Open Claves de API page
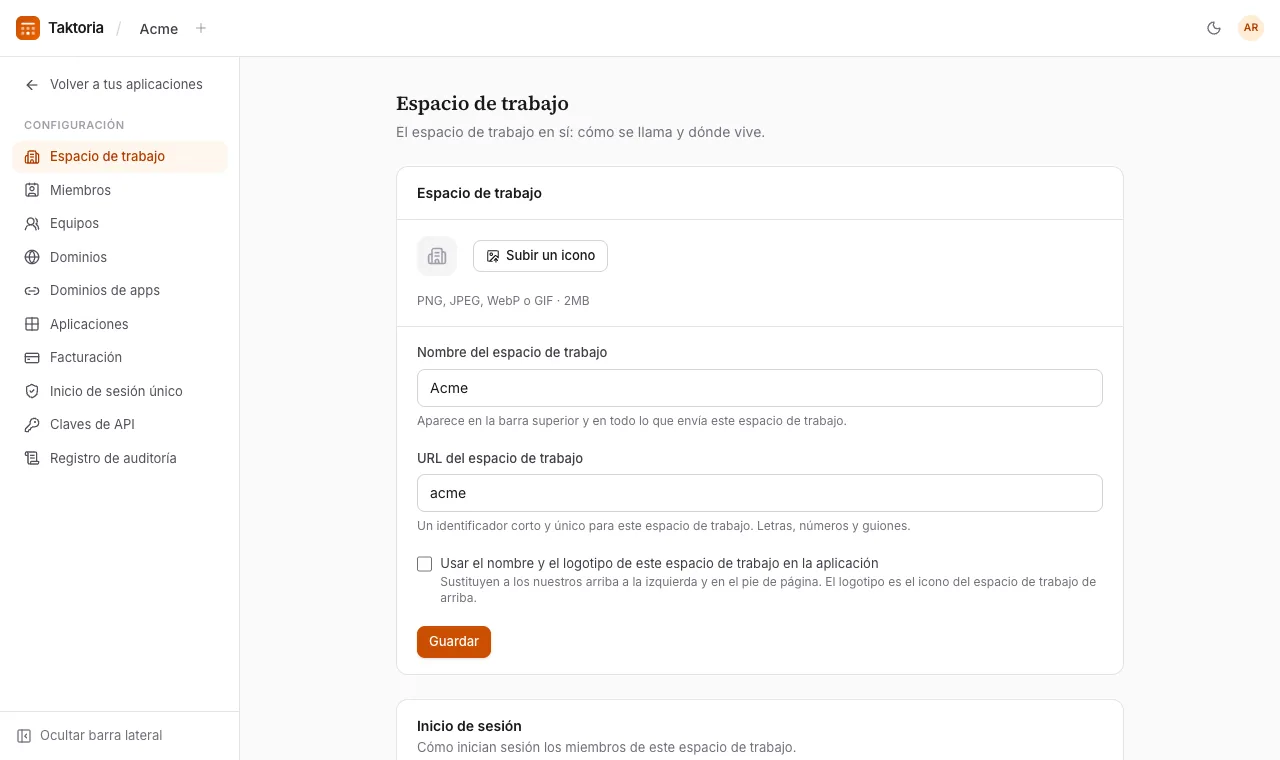The image size is (1280, 760). (120, 425)
